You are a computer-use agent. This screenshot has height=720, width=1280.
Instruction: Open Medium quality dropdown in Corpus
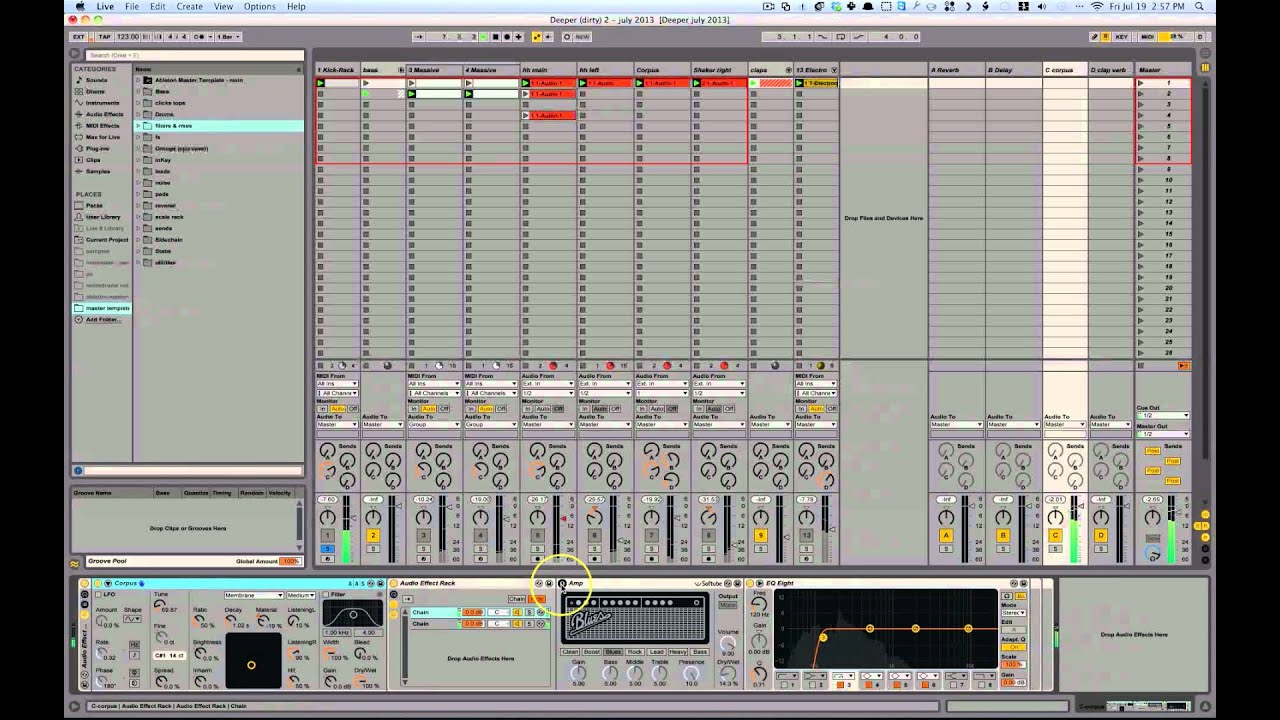[302, 595]
